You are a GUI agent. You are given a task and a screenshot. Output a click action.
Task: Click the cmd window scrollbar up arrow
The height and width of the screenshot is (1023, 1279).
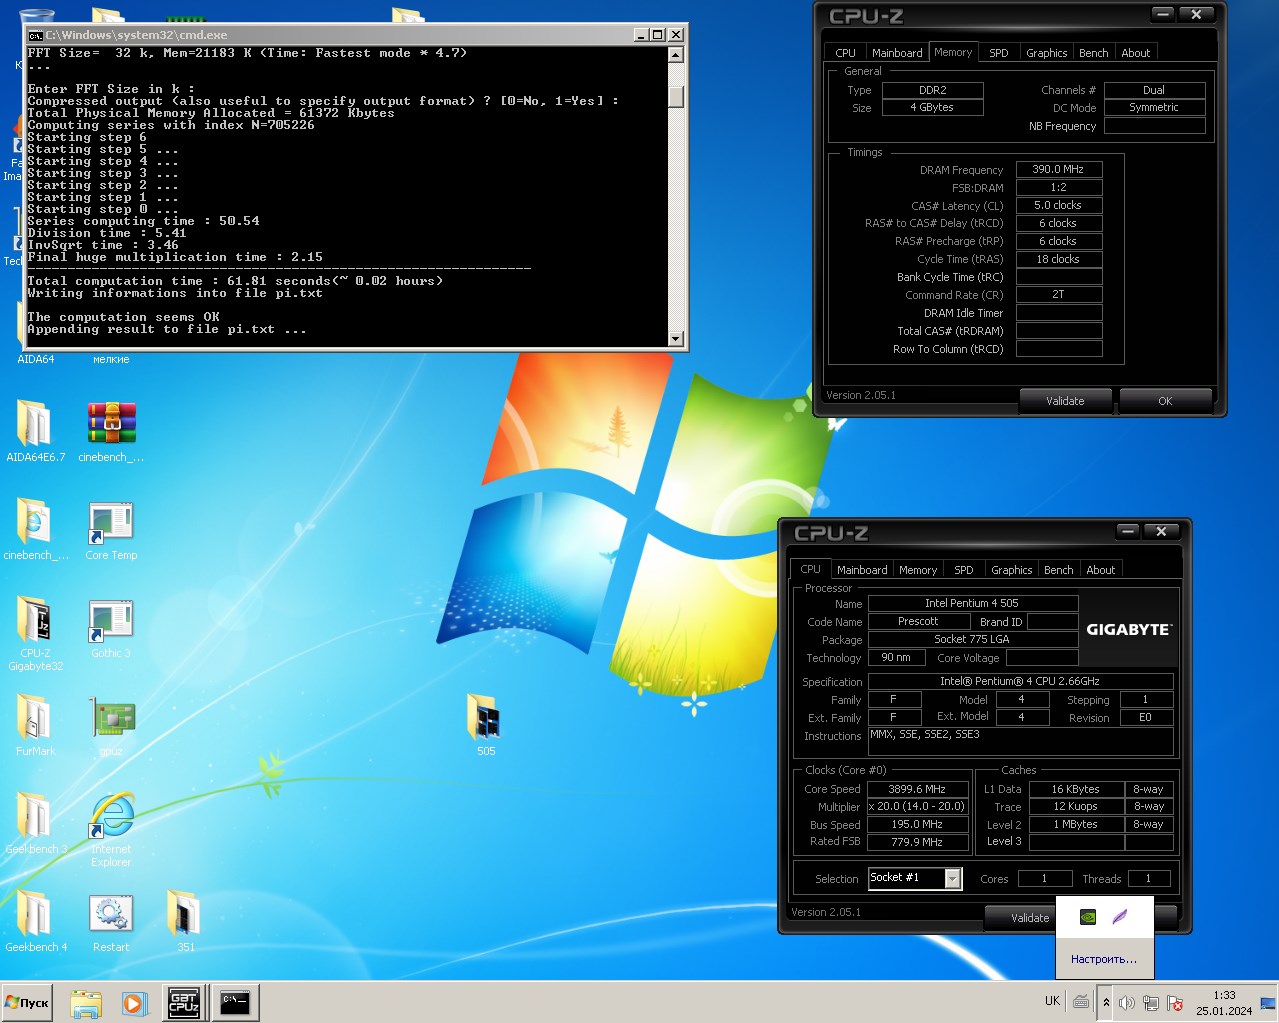tap(676, 56)
